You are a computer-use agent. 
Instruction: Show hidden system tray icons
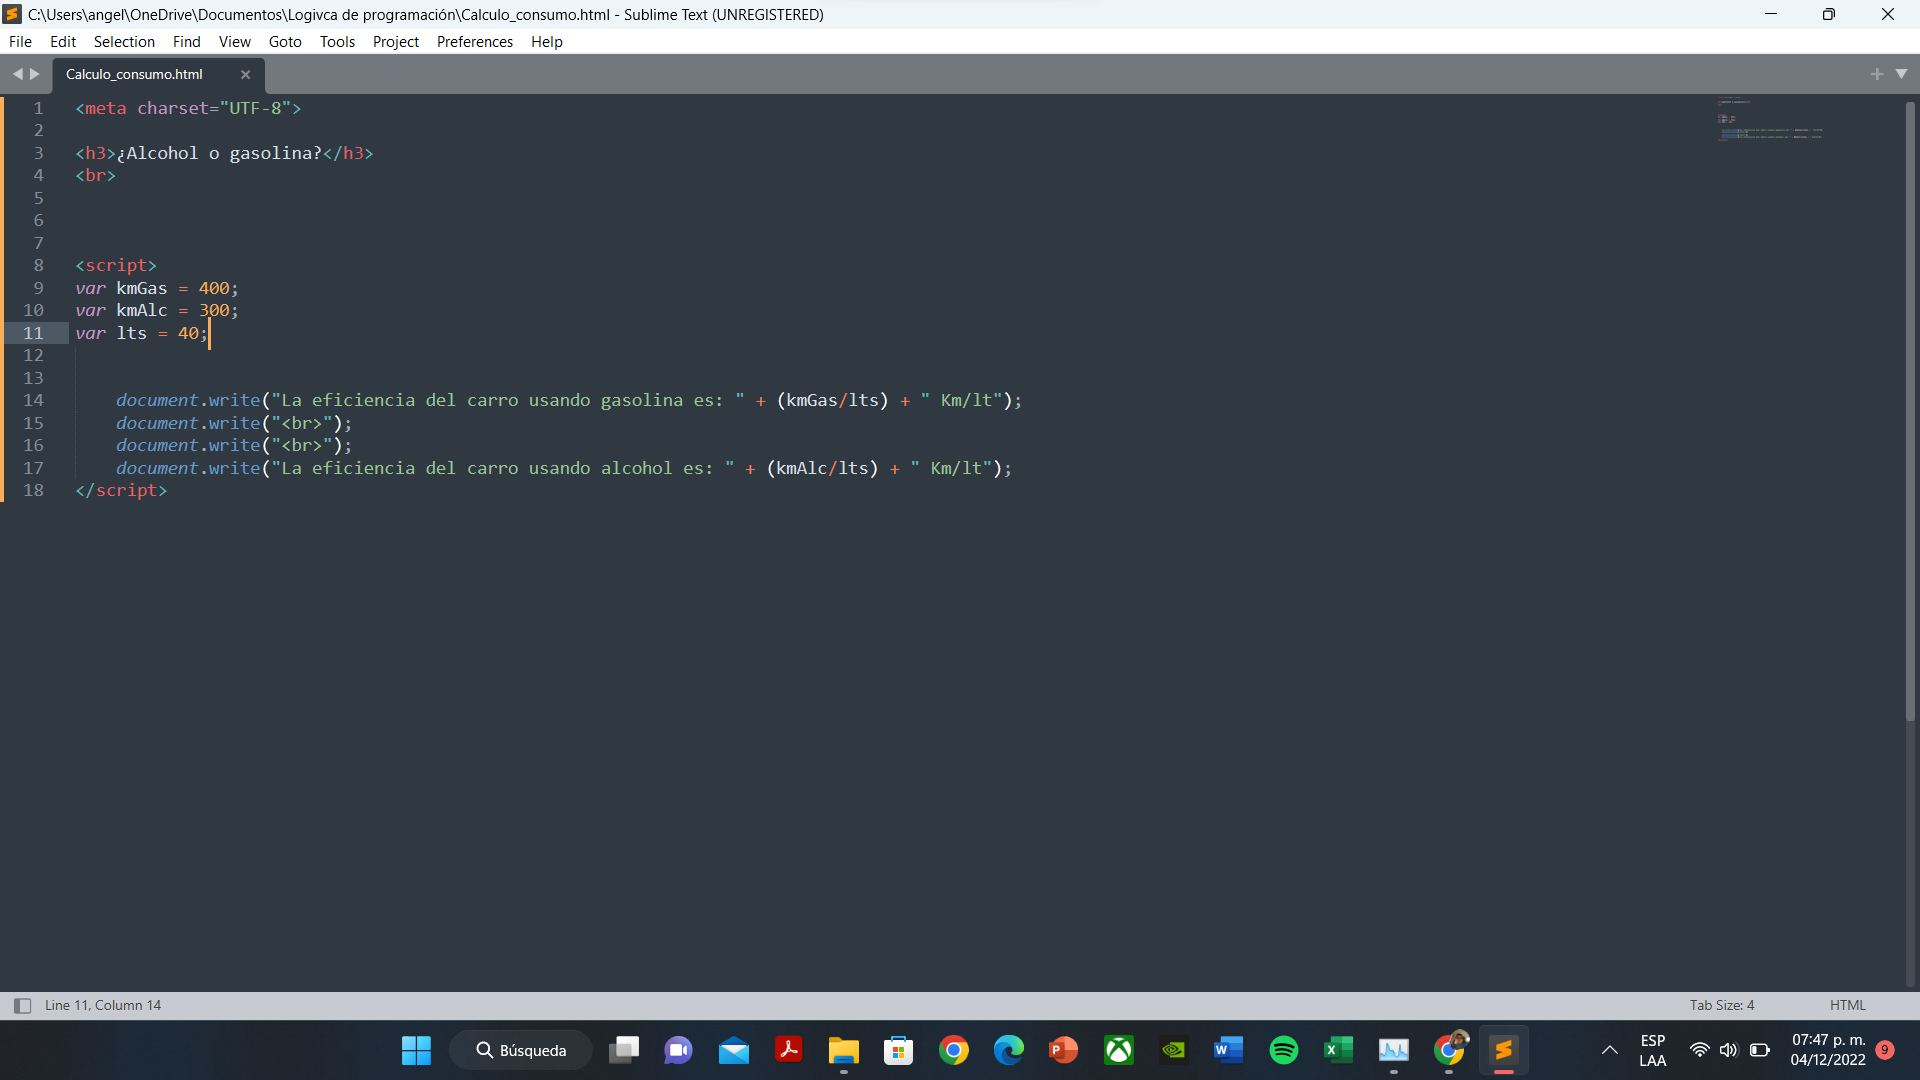[1609, 1050]
